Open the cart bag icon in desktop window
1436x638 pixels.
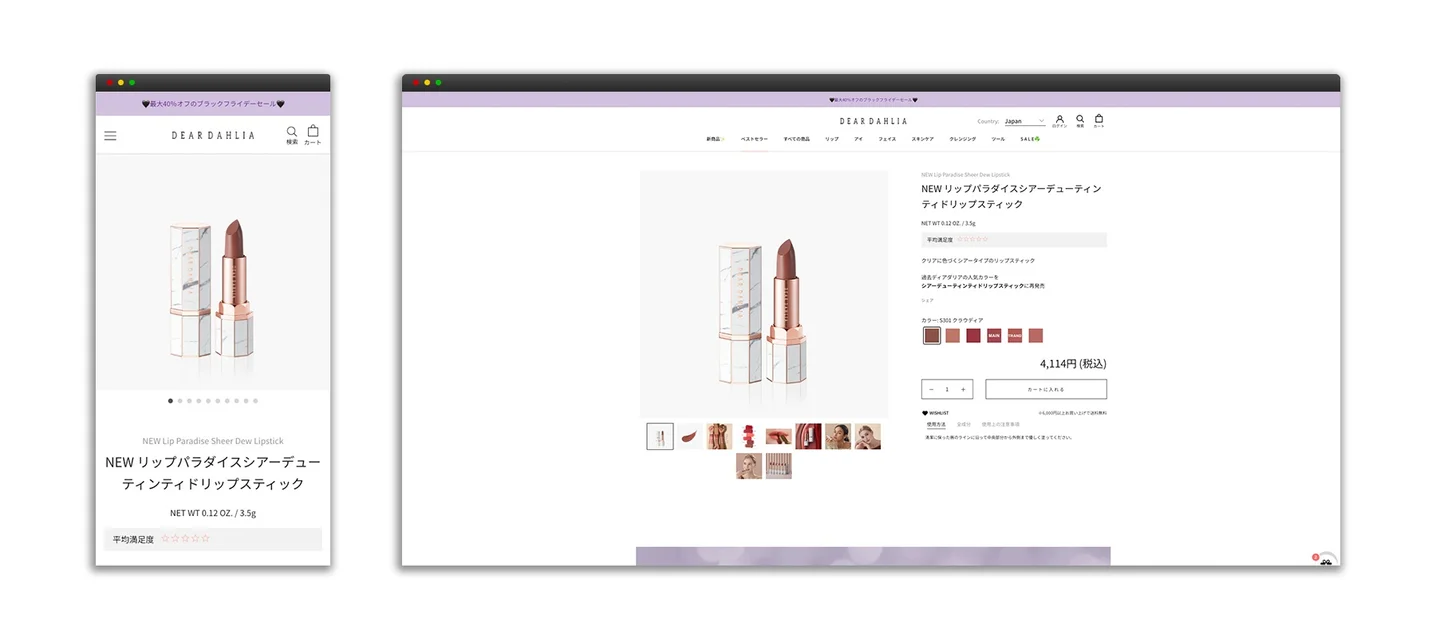(x=1099, y=119)
